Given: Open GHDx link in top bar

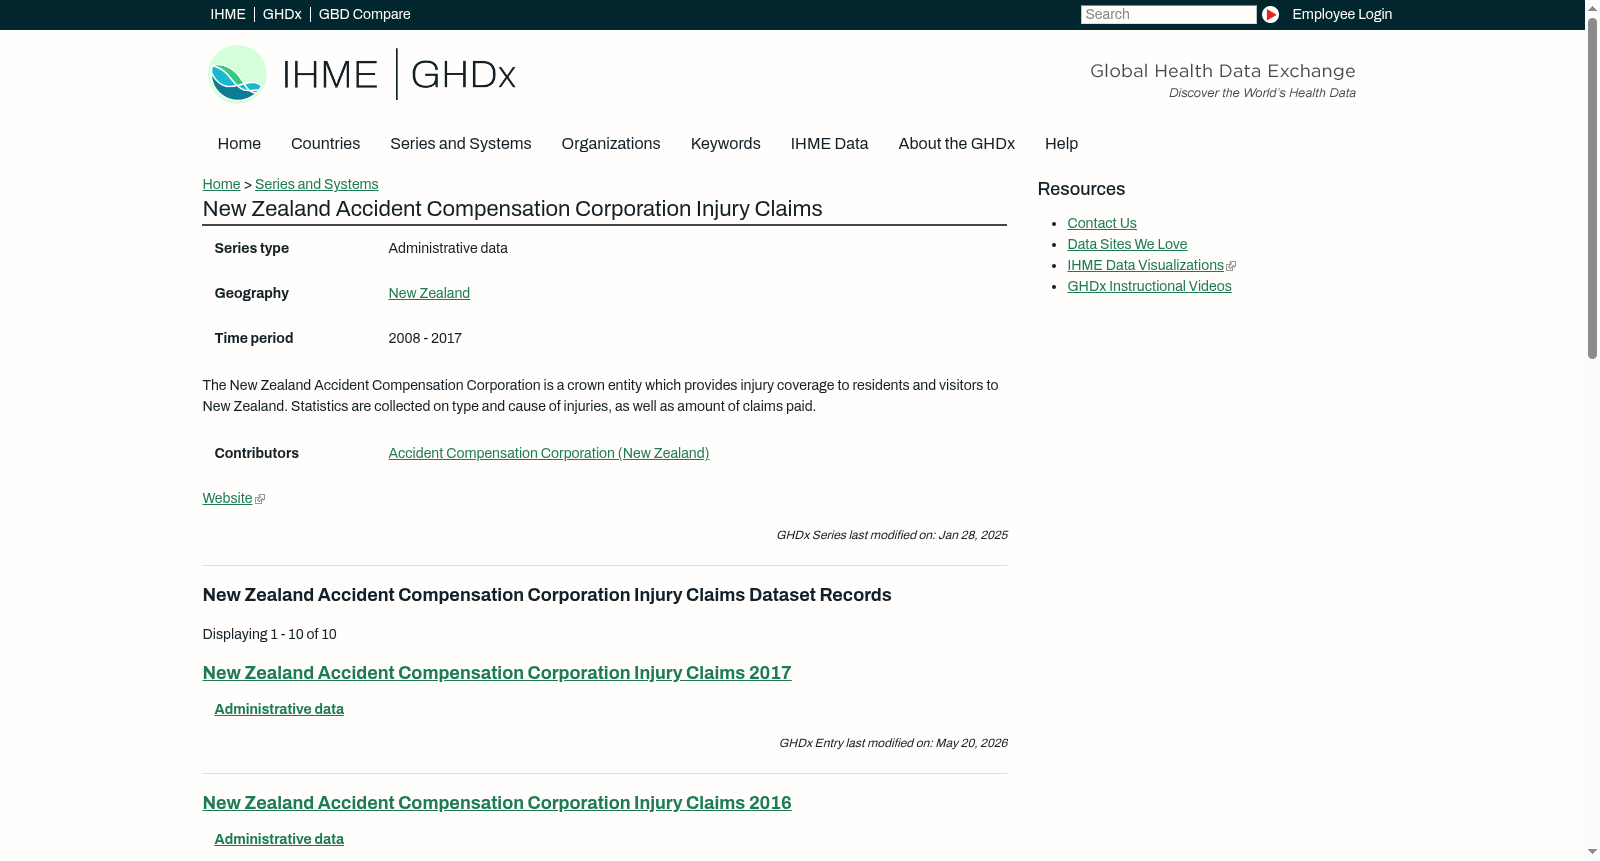Looking at the screenshot, I should 282,14.
